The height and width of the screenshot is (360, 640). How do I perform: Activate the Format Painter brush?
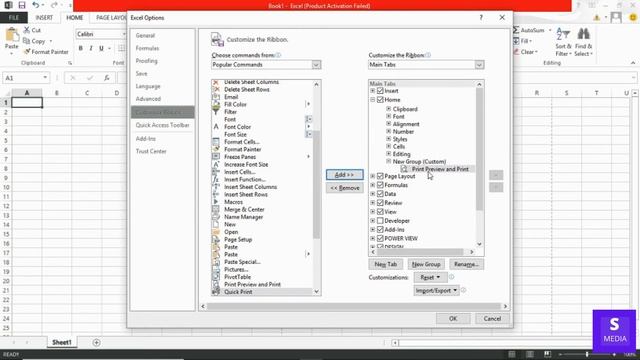coord(46,52)
